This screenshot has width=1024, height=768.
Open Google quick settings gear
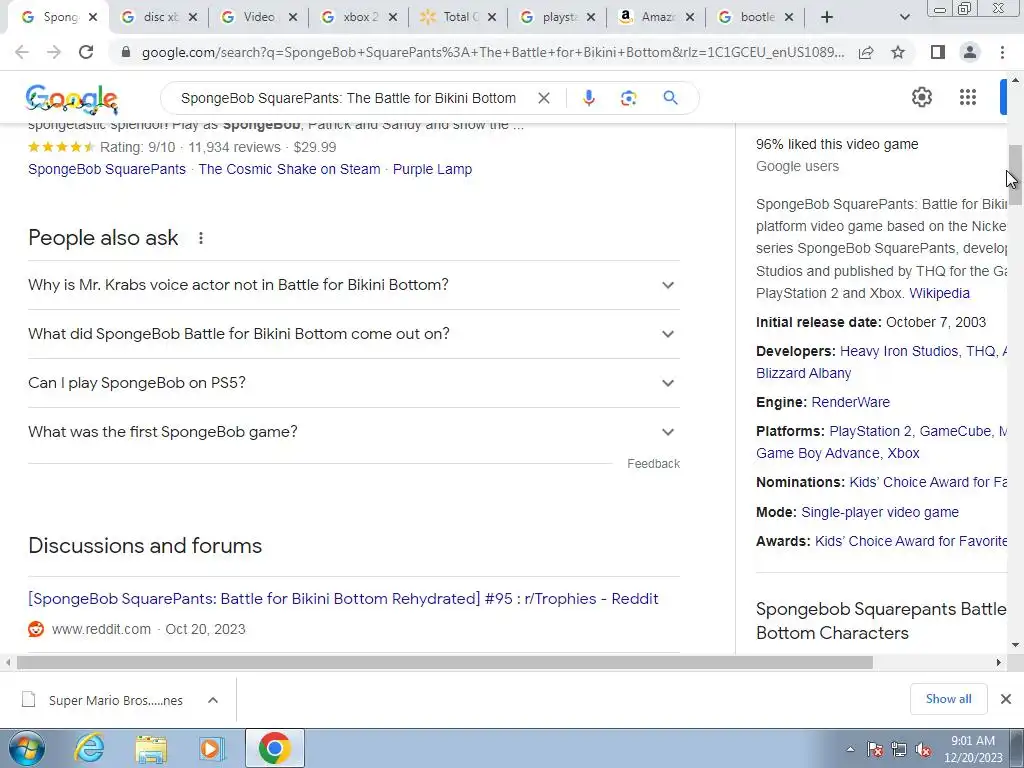click(x=921, y=97)
